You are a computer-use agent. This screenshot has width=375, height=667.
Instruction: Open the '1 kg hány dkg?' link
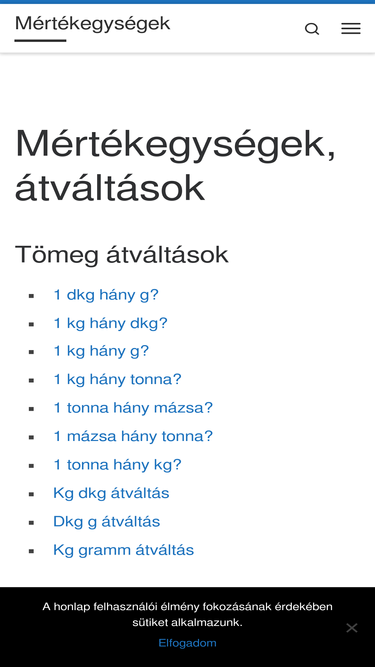coord(111,323)
